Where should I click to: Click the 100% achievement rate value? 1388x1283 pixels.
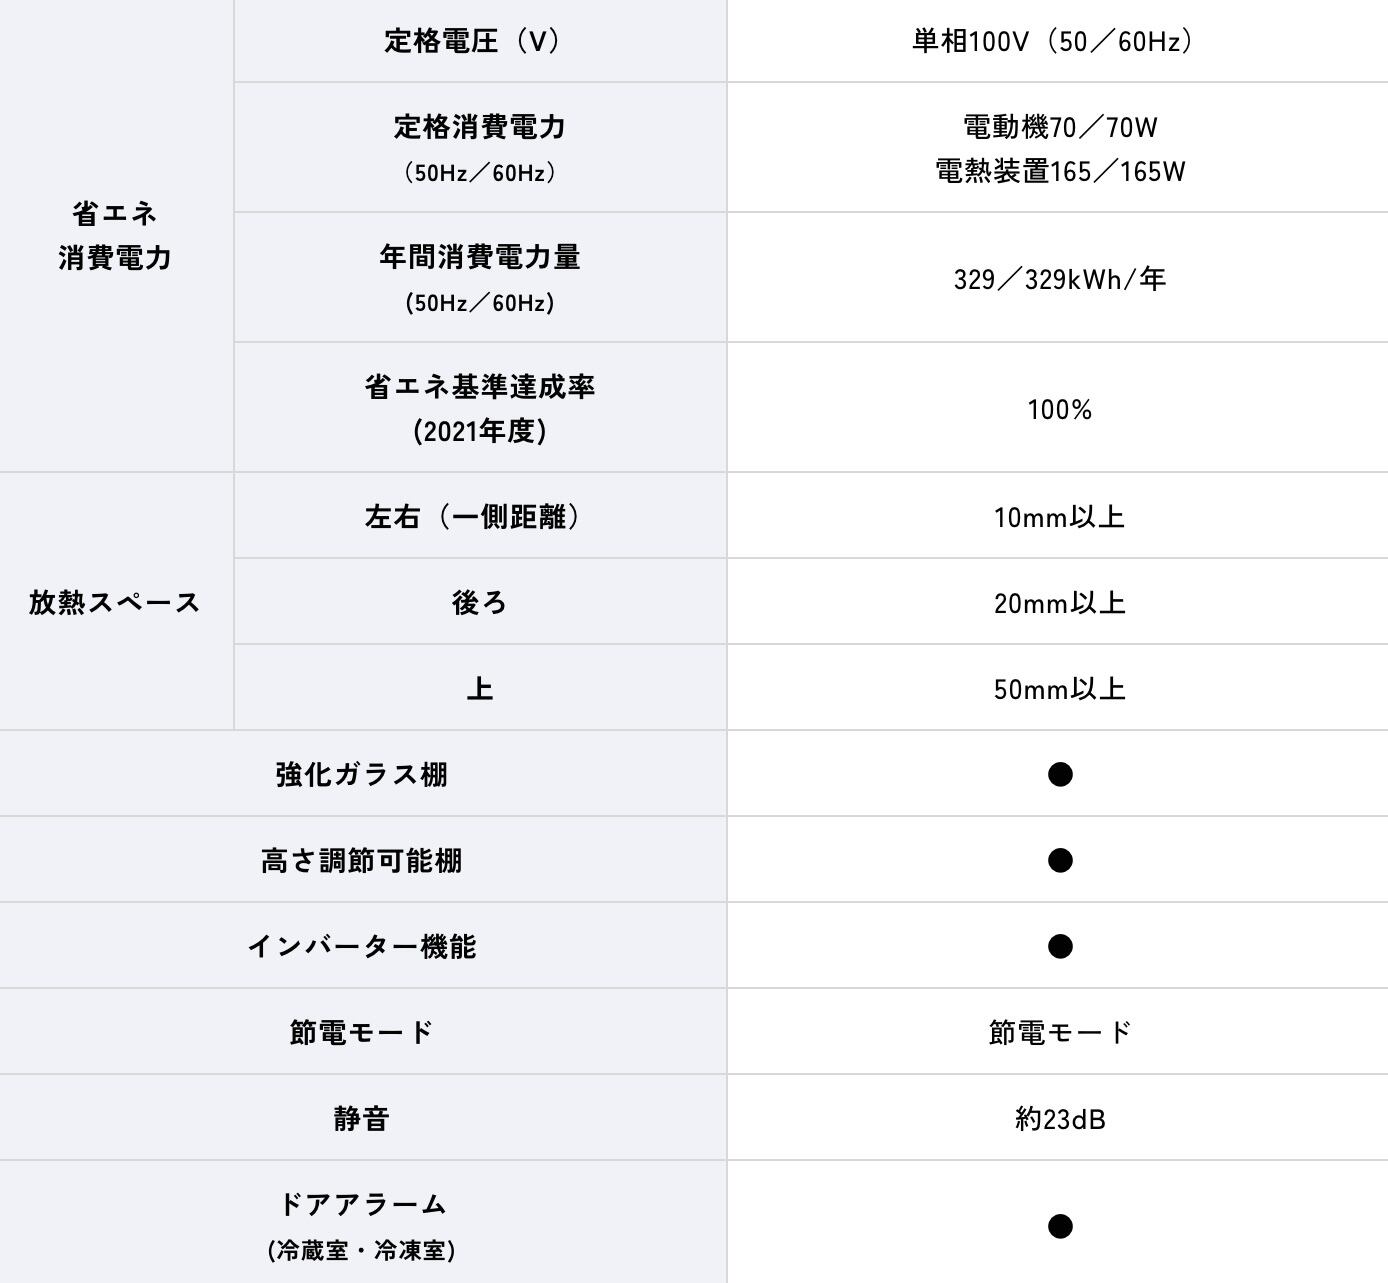[x=1060, y=409]
